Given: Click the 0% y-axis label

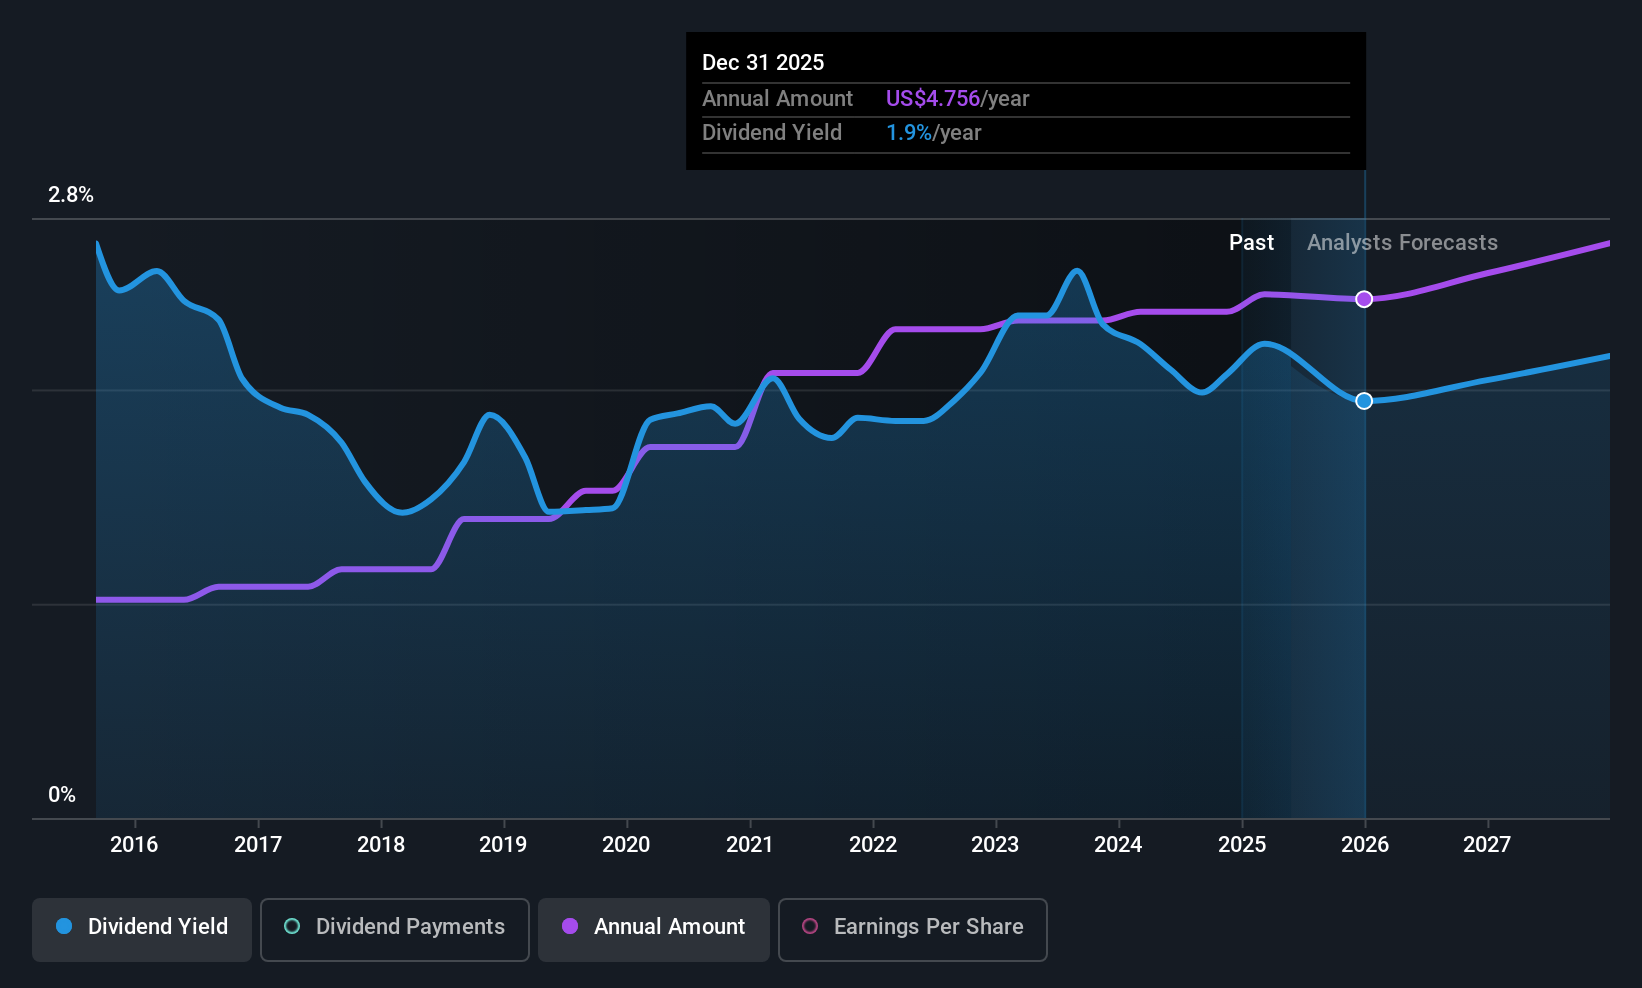Looking at the screenshot, I should 62,795.
